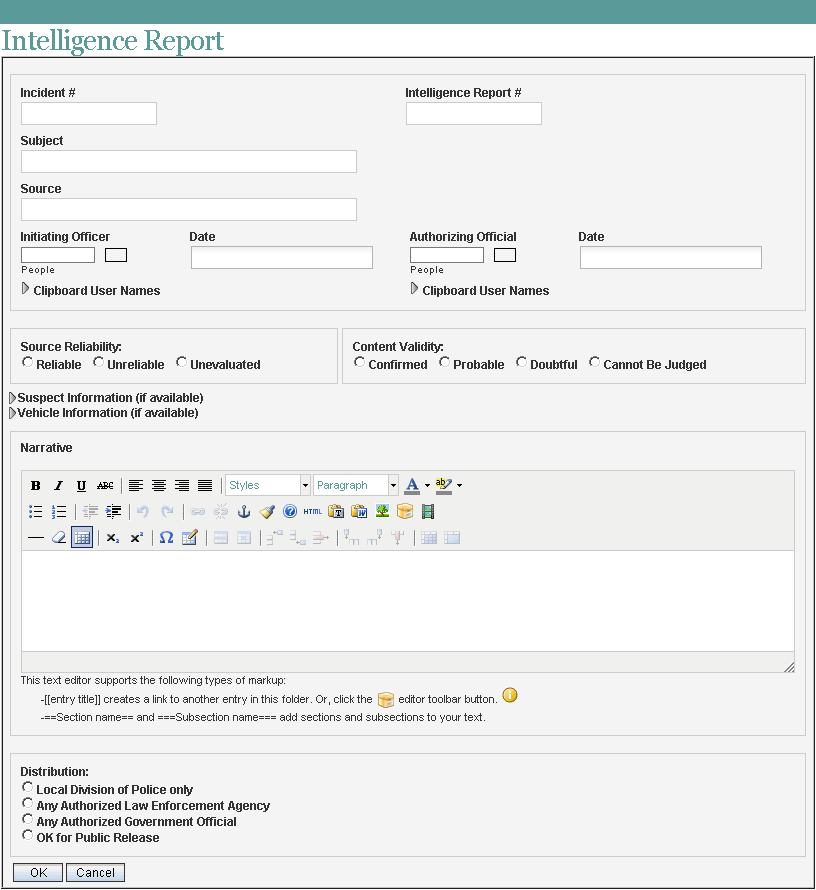Viewport: 816px width, 890px height.
Task: Justify the text fully
Action: (205, 485)
